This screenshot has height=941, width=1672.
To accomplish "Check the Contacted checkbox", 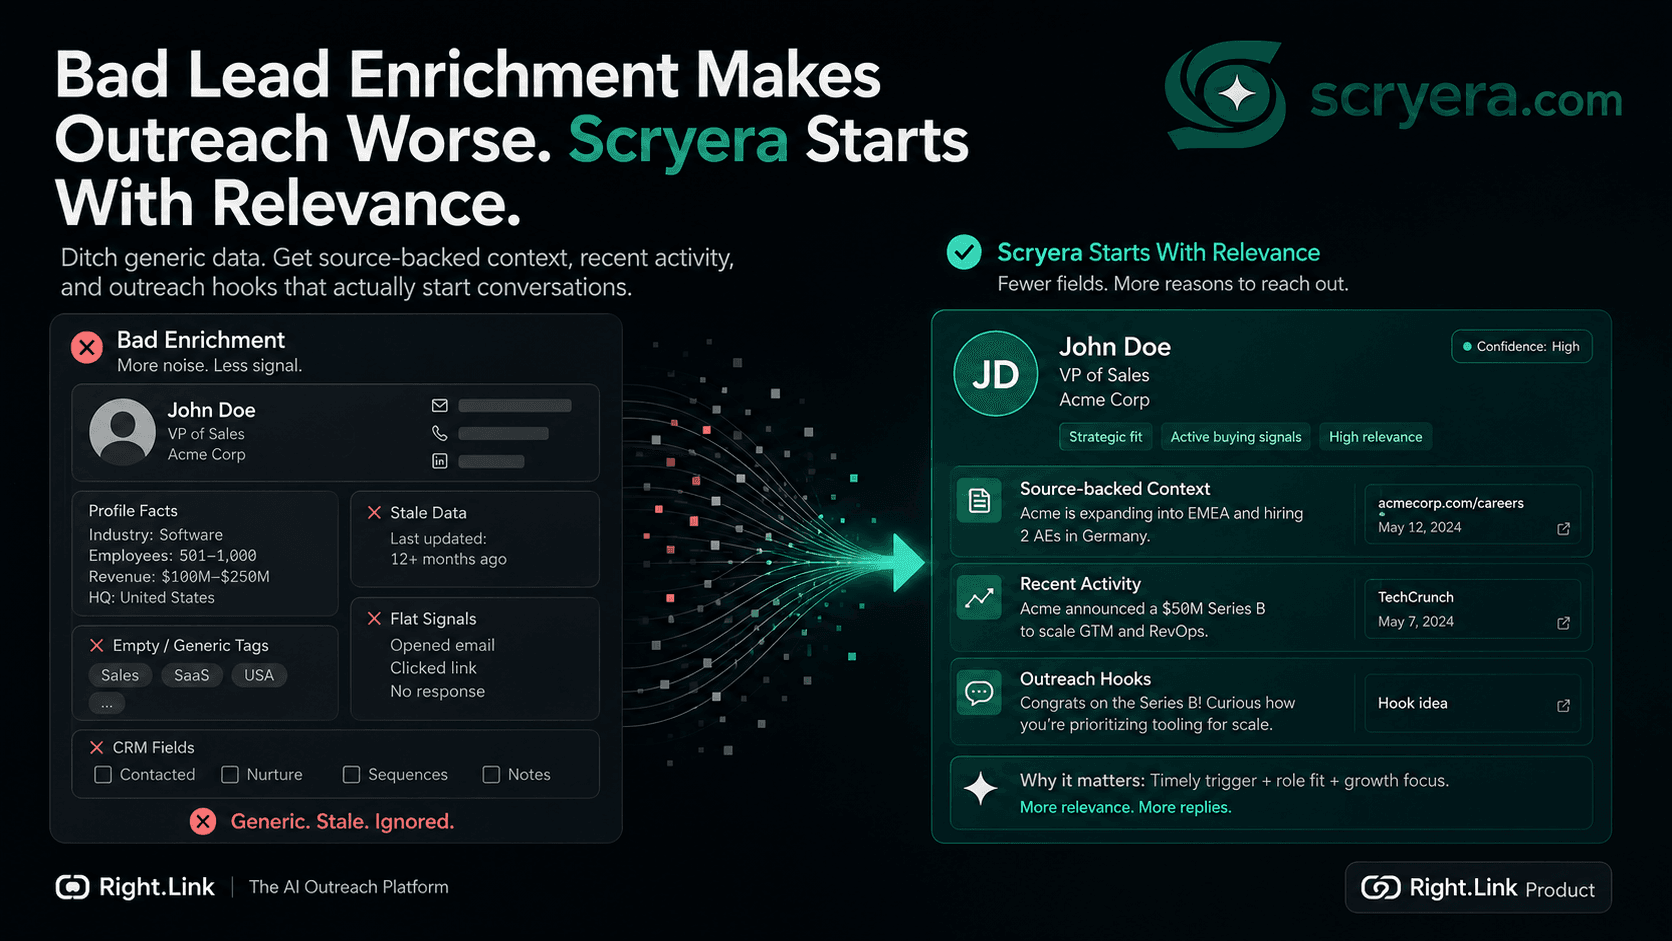I will click(x=103, y=775).
